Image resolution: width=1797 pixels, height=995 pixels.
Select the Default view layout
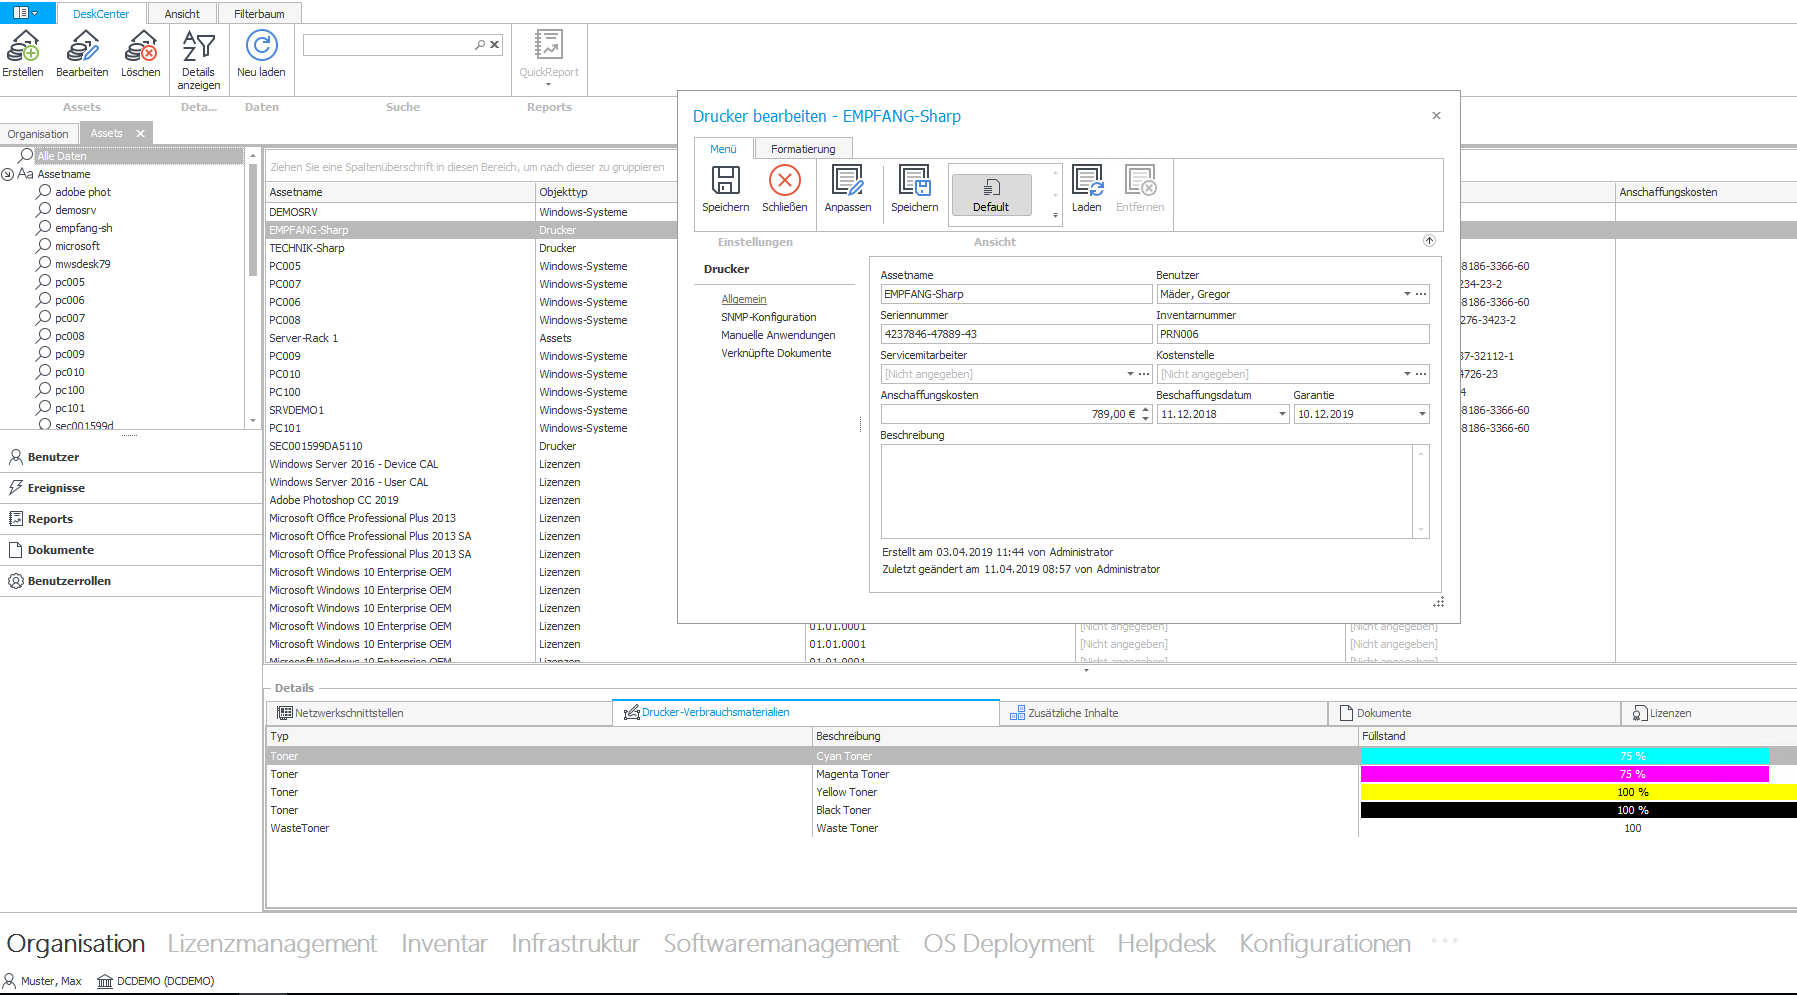(991, 194)
